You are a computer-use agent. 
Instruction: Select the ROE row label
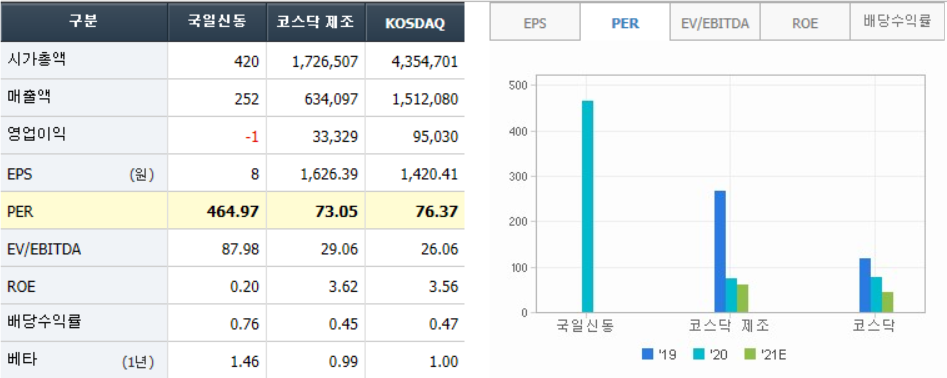[x=21, y=286]
